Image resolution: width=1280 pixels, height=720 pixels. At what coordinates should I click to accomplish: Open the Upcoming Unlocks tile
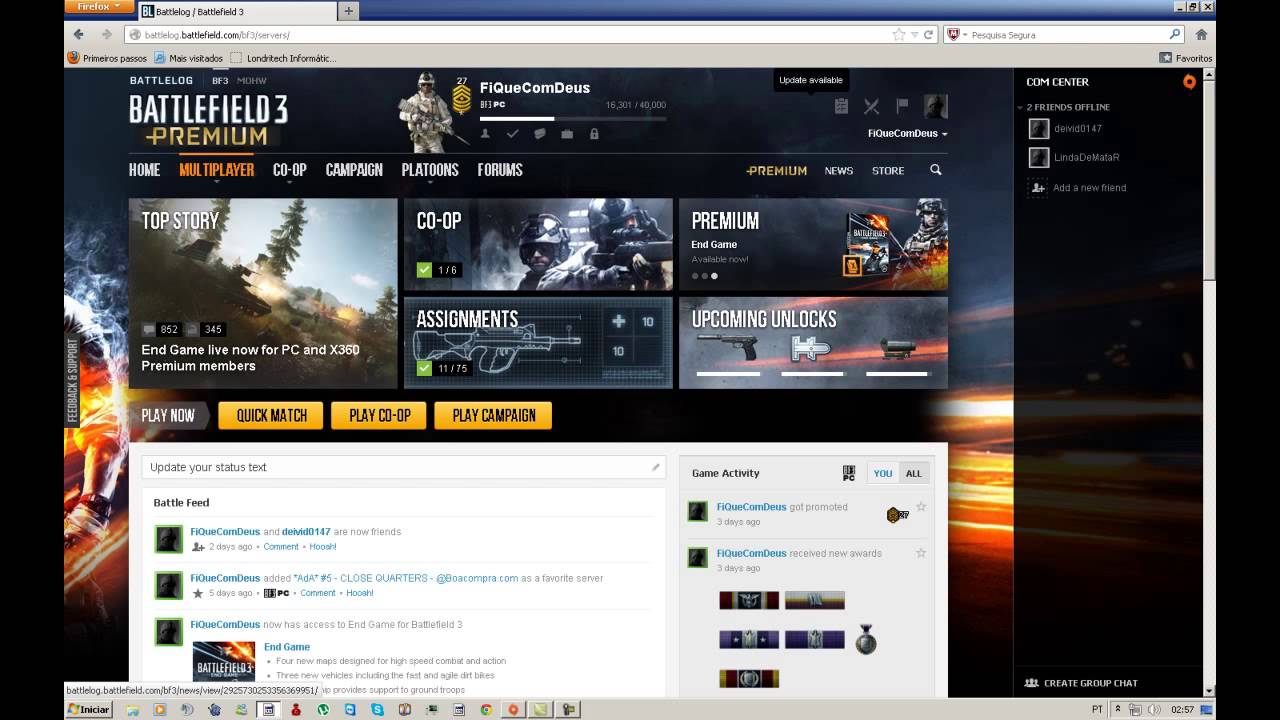[813, 342]
